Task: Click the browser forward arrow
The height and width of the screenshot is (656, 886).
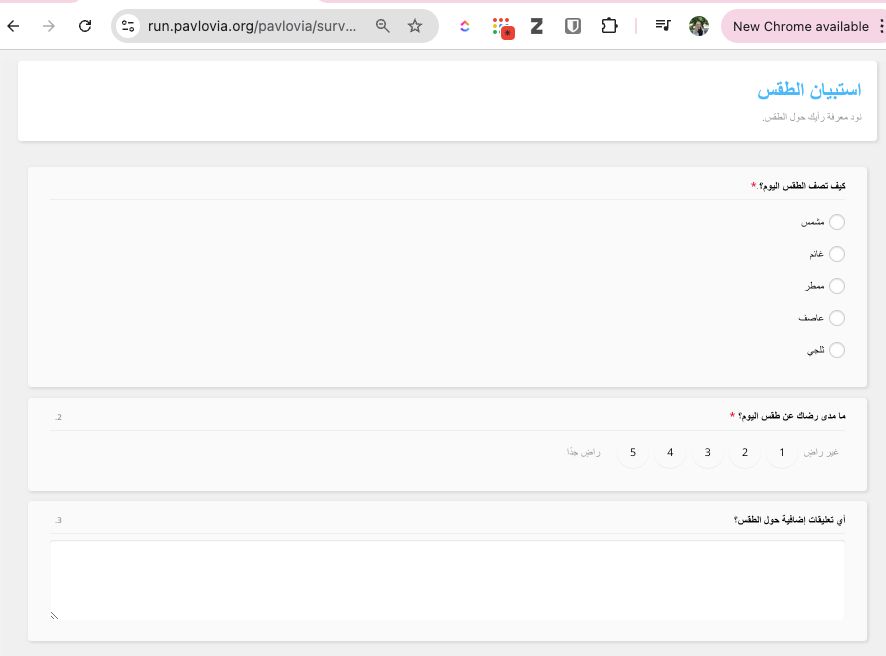Action: pyautogui.click(x=49, y=26)
